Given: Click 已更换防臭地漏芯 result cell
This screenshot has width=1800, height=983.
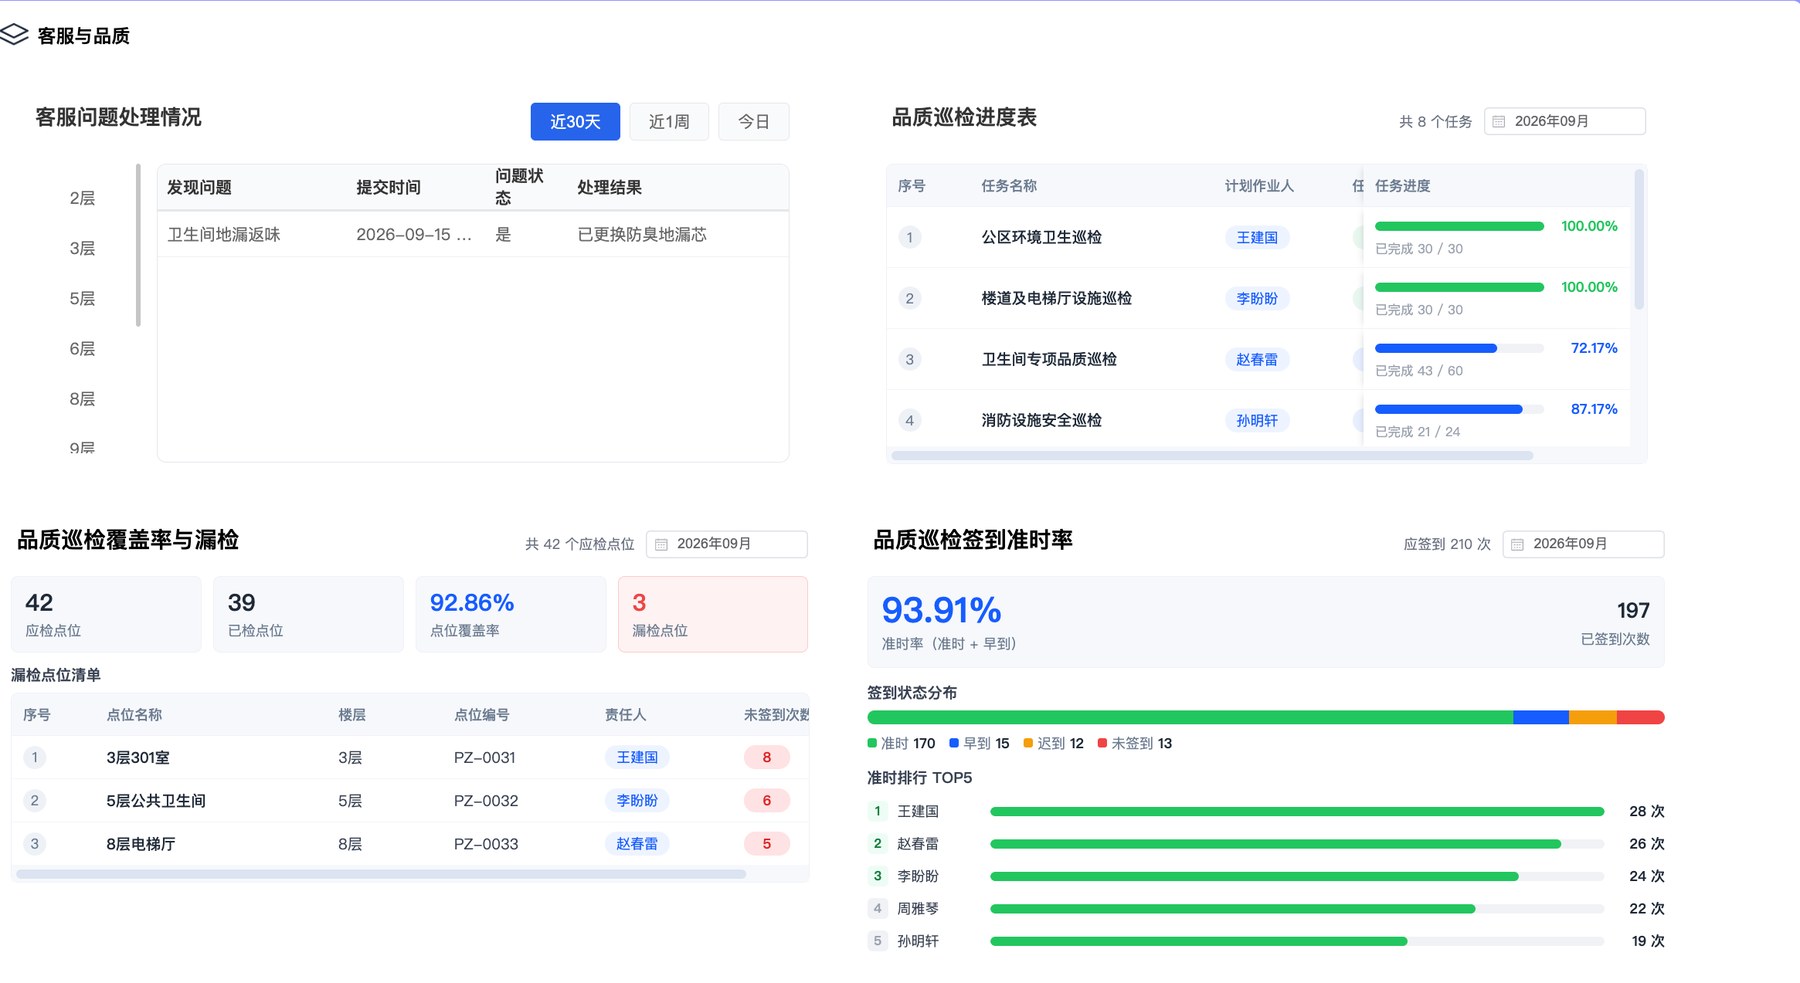Looking at the screenshot, I should 642,234.
